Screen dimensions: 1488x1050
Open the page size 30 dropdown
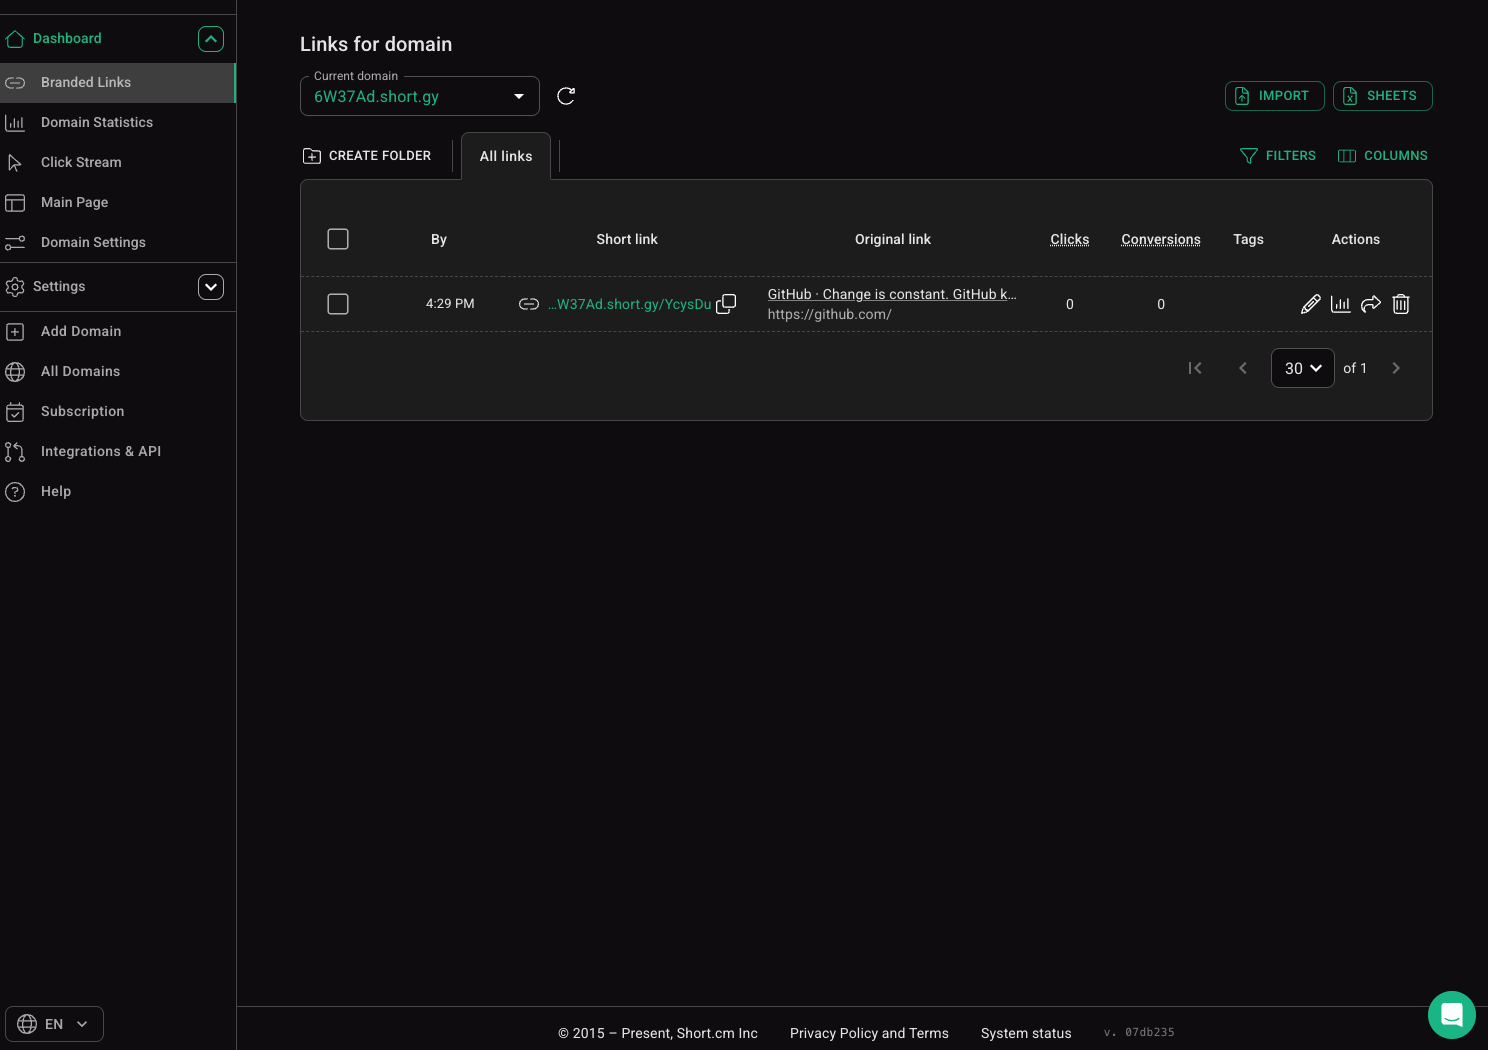click(1302, 368)
